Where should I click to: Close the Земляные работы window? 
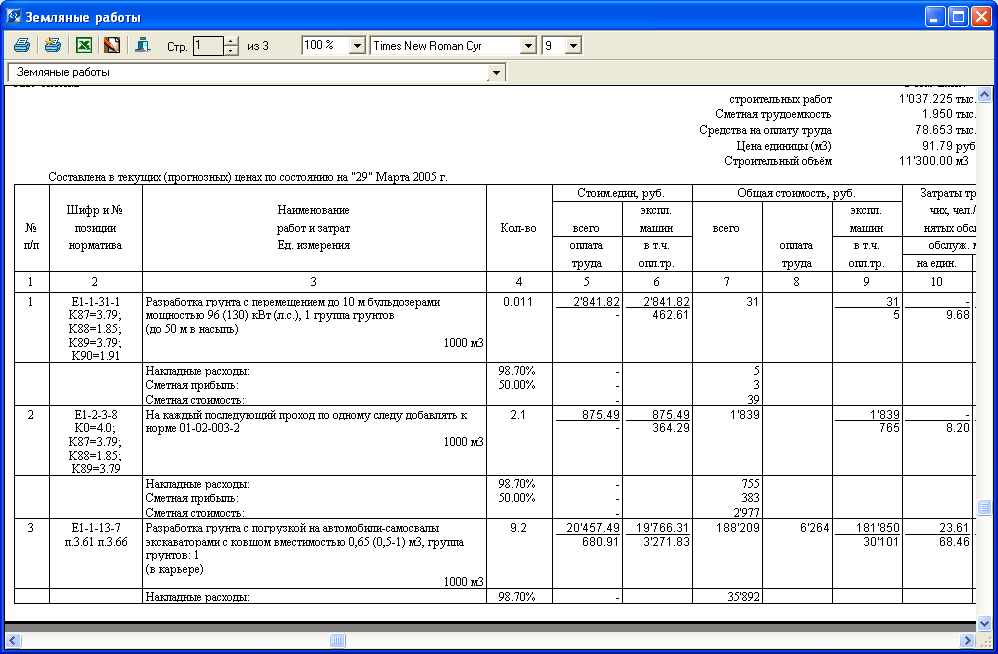(x=981, y=17)
